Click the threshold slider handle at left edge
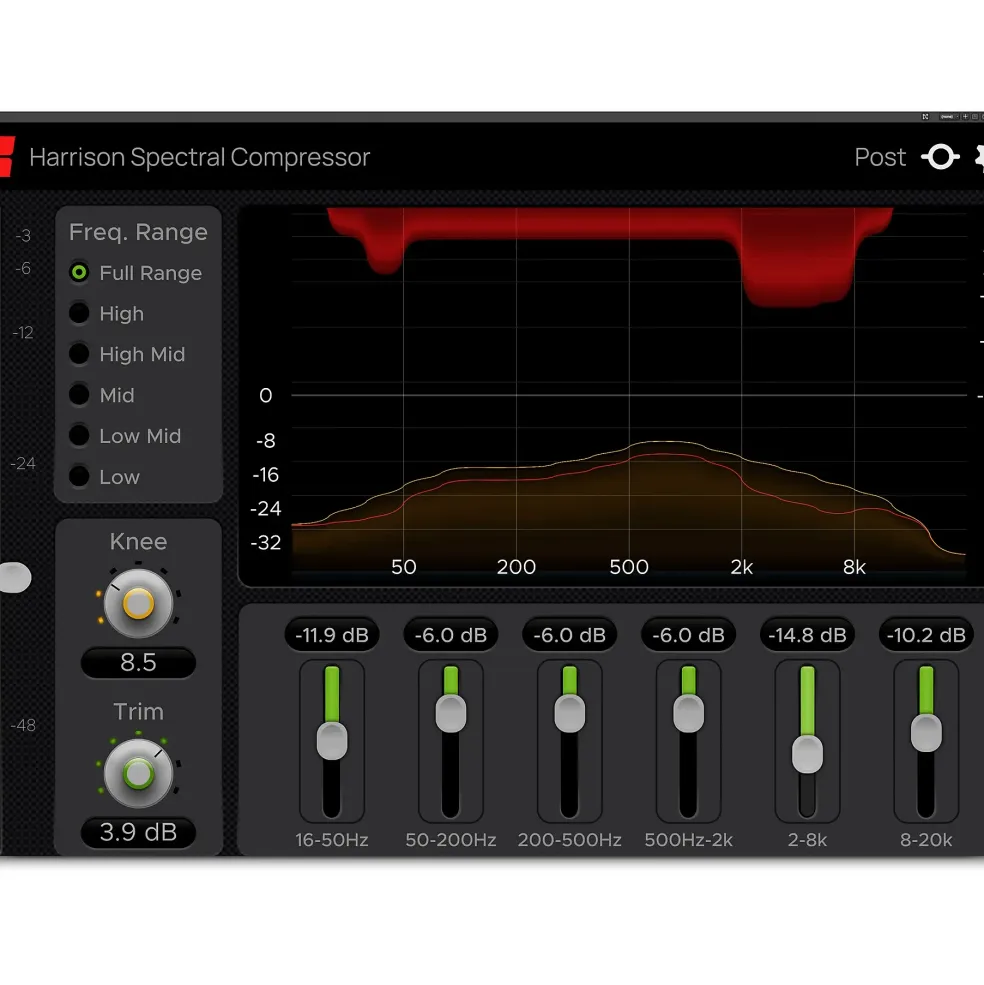The height and width of the screenshot is (985, 984). point(14,577)
